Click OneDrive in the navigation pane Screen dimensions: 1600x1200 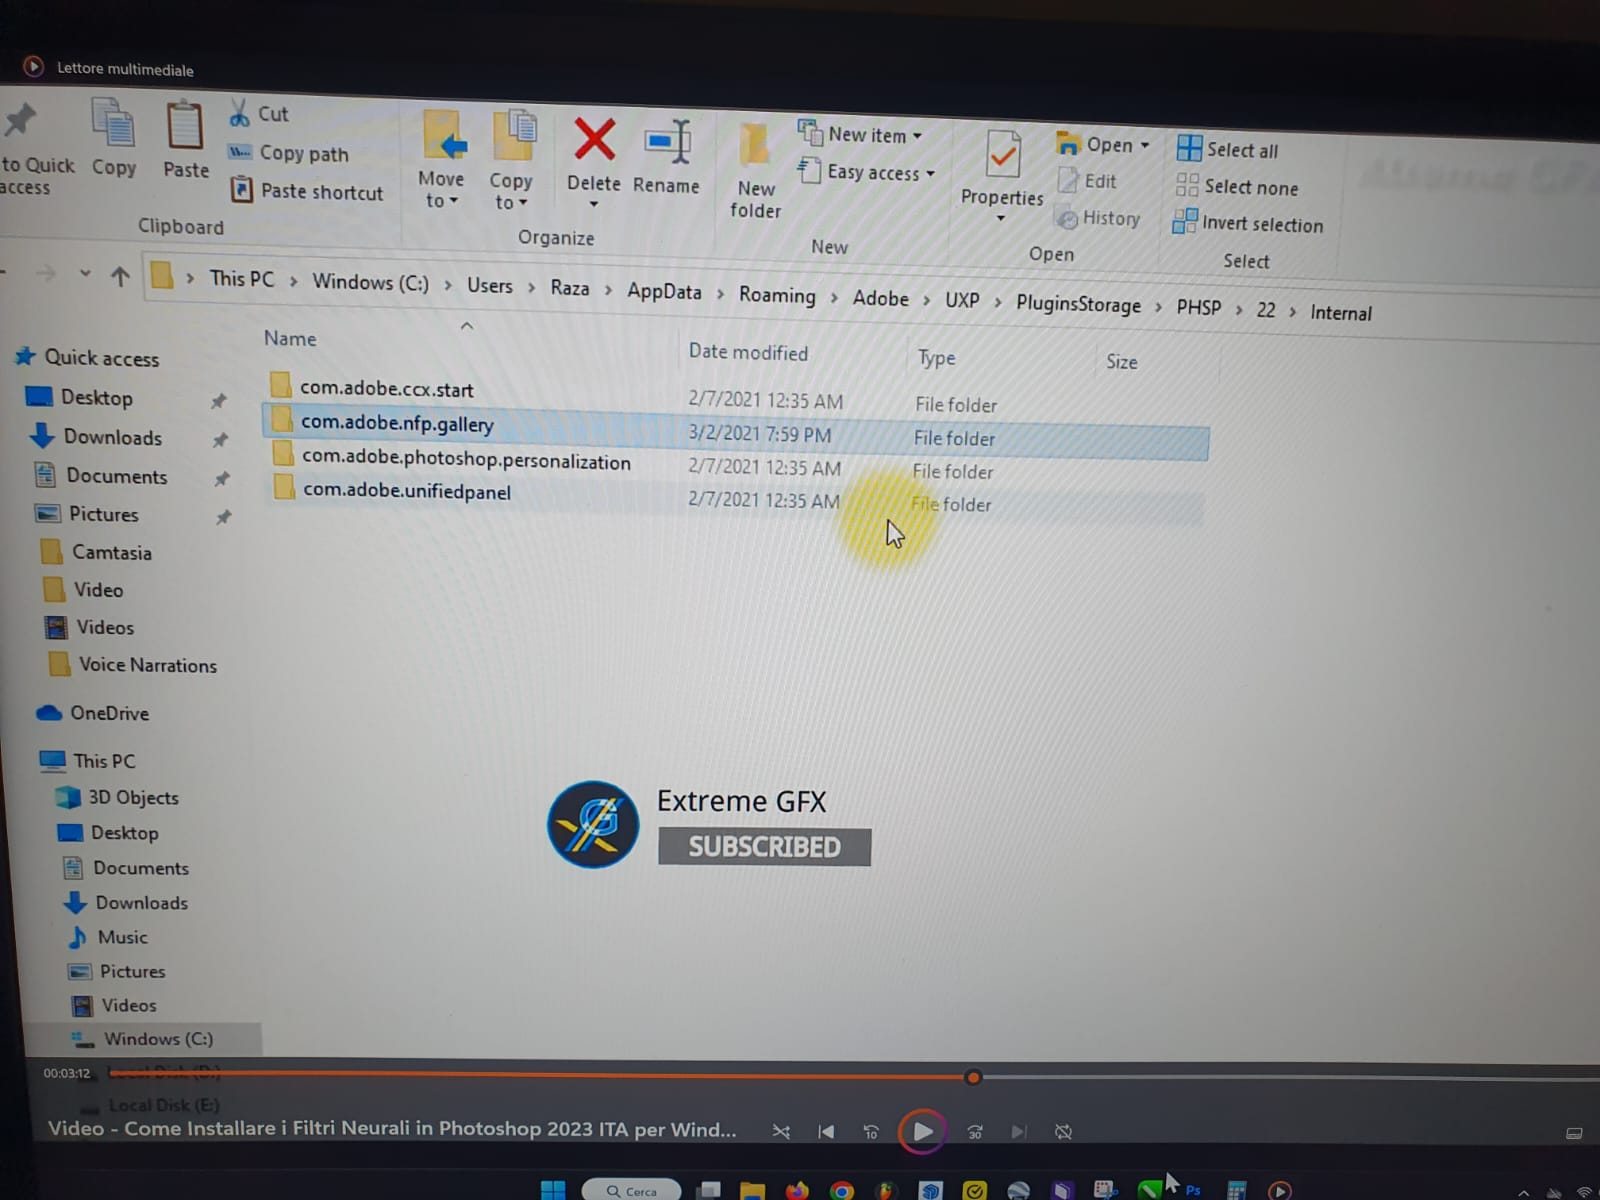[x=93, y=713]
